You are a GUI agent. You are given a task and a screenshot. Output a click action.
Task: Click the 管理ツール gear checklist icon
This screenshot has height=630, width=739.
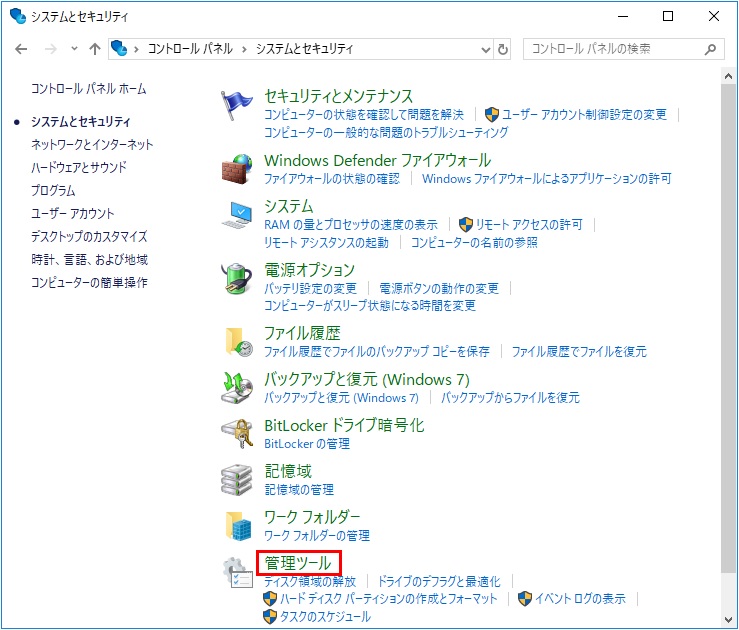(x=238, y=572)
